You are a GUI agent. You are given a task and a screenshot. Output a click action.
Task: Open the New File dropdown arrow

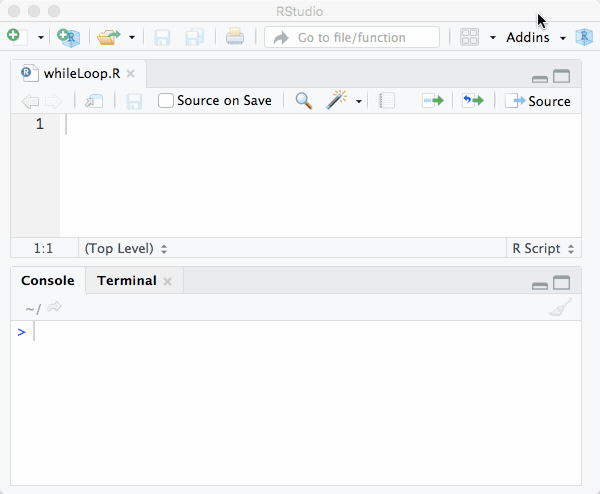pyautogui.click(x=41, y=37)
